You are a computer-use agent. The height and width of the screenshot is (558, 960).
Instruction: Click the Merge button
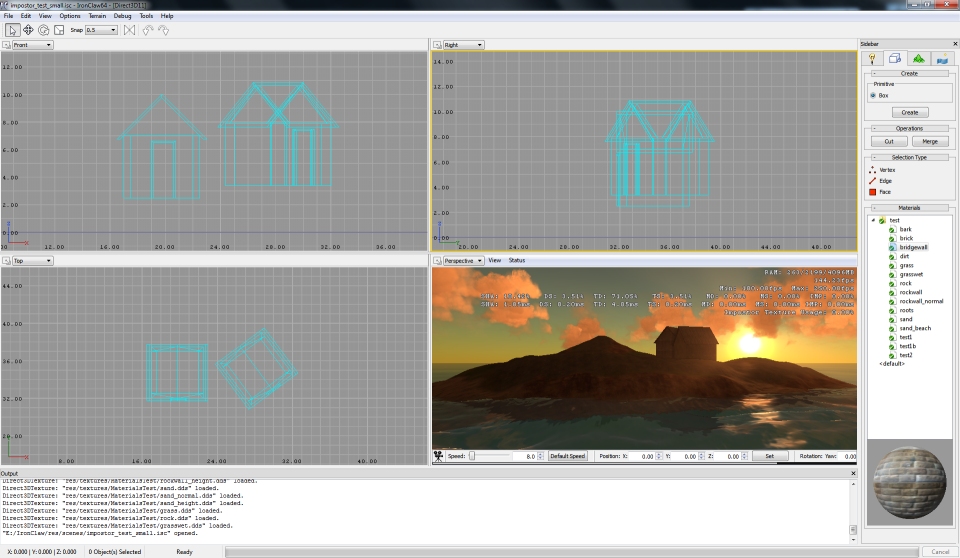click(x=929, y=142)
